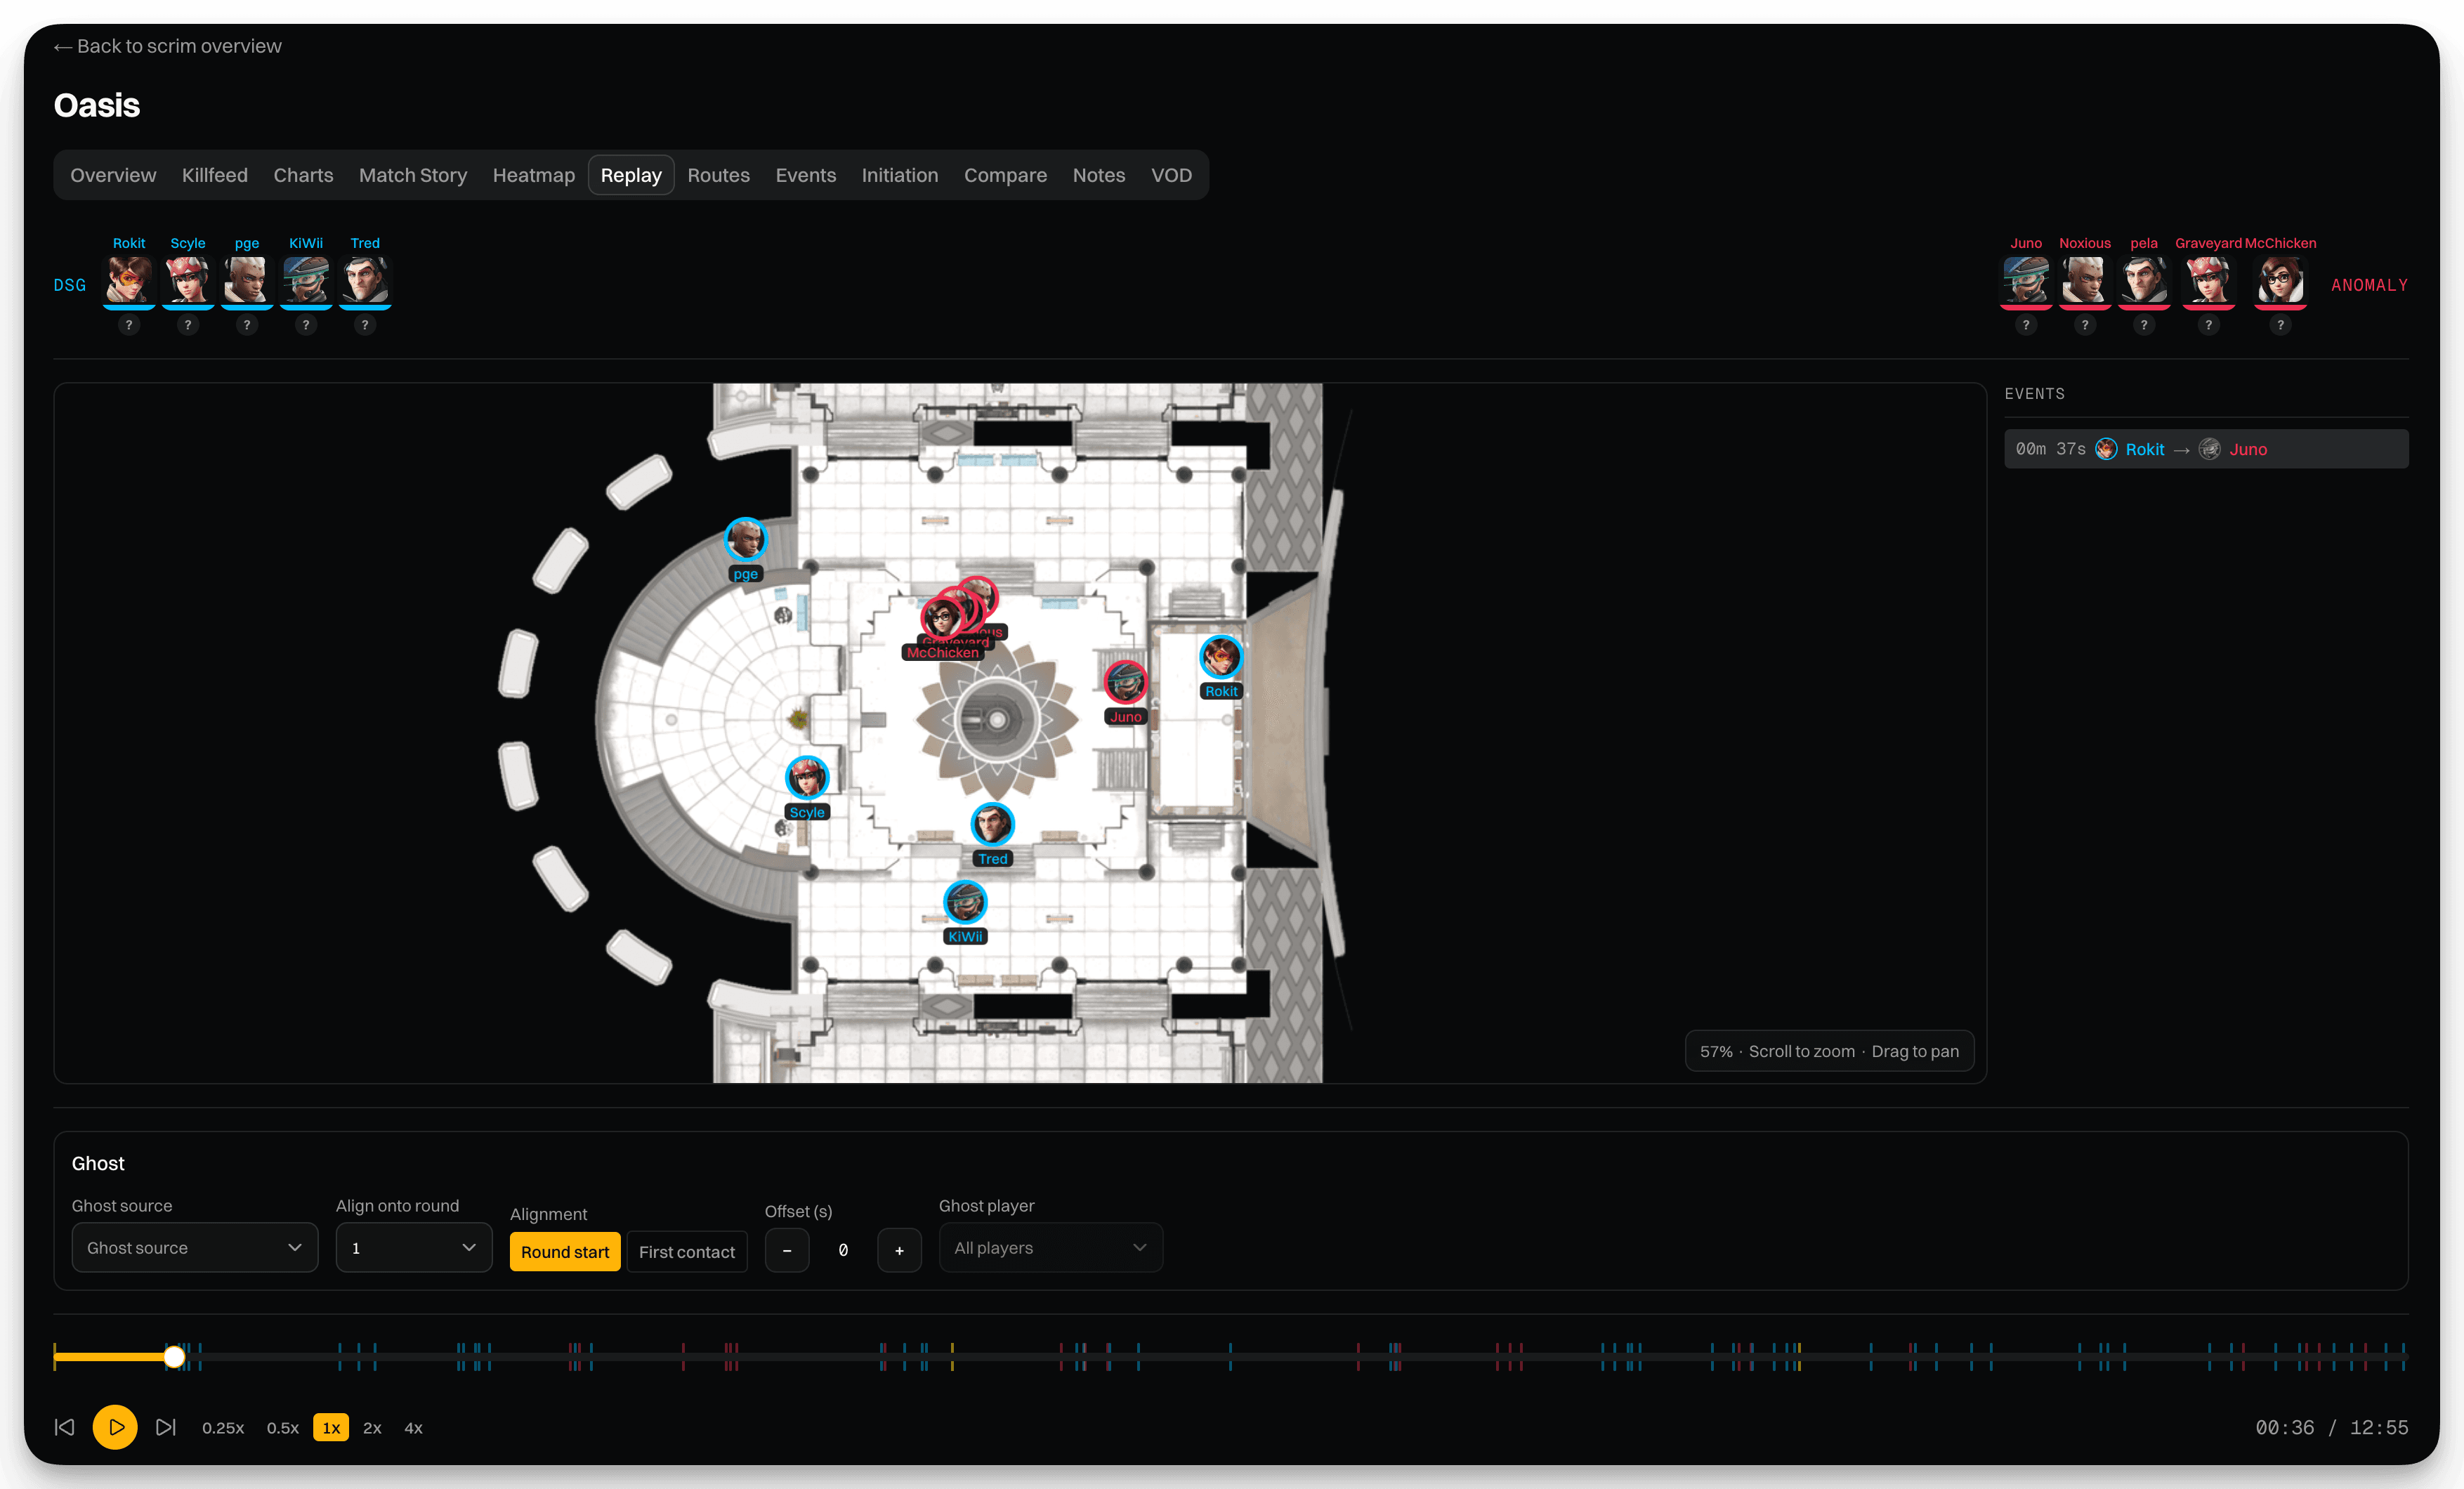Image resolution: width=2464 pixels, height=1489 pixels.
Task: Click McChicken's hero portrait in ANOMALY roster
Action: tap(2280, 280)
